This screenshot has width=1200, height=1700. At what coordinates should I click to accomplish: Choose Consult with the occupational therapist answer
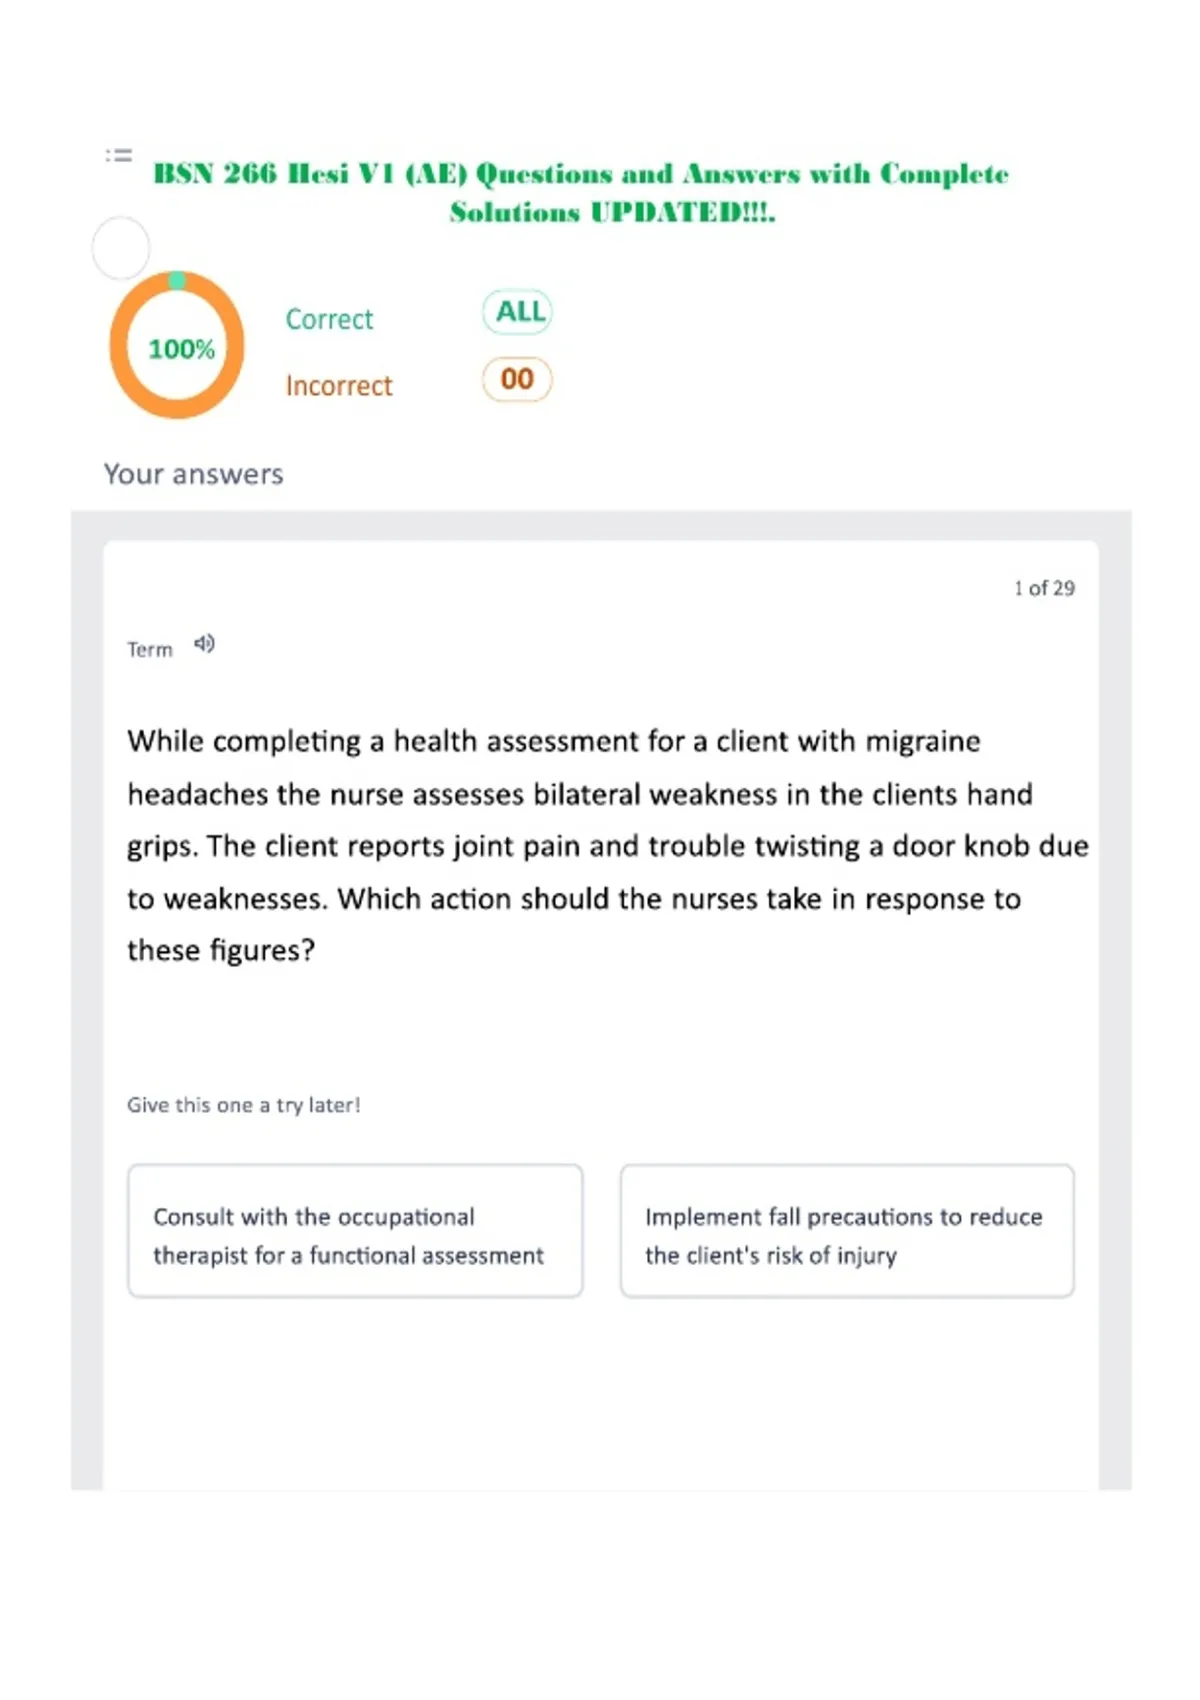point(355,1231)
